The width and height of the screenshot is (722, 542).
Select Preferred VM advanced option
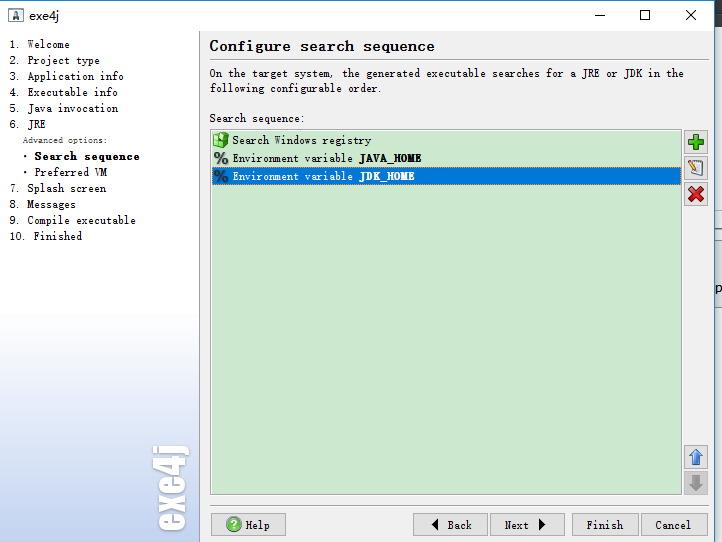pos(70,172)
